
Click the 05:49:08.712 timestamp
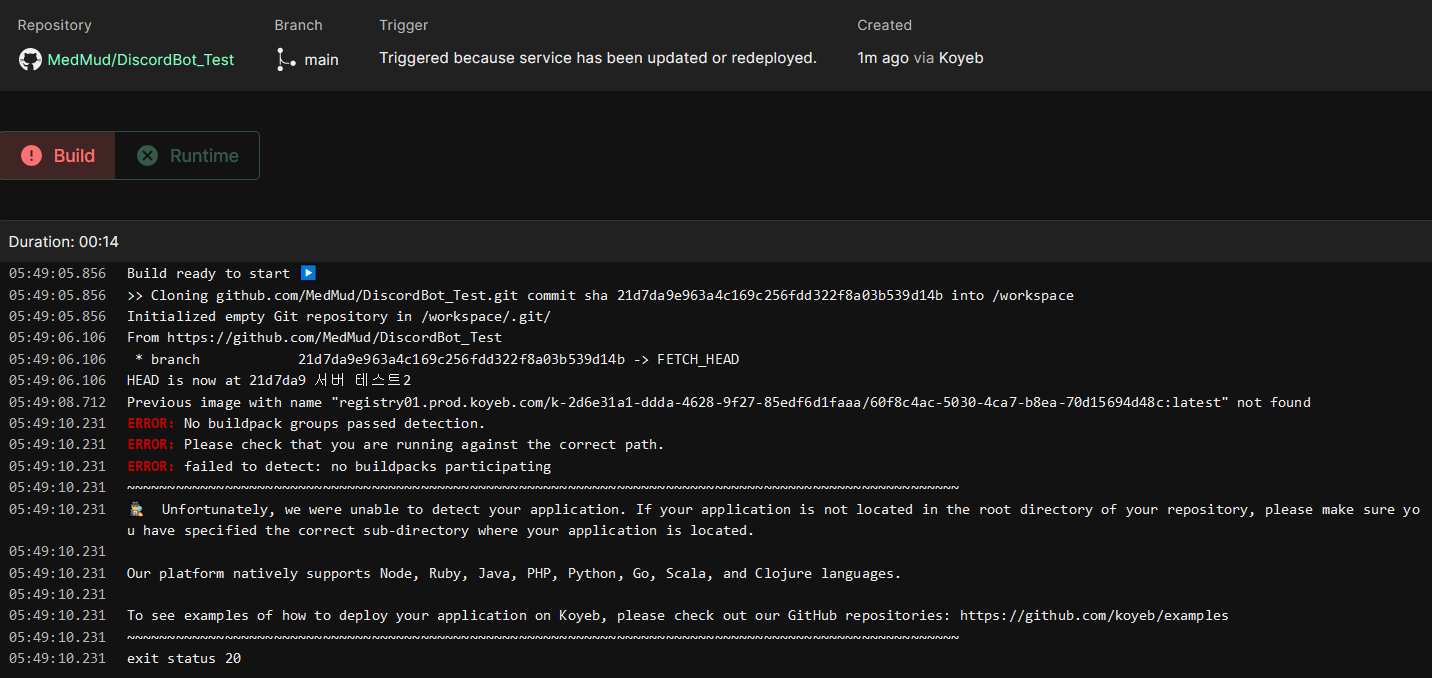coord(57,402)
